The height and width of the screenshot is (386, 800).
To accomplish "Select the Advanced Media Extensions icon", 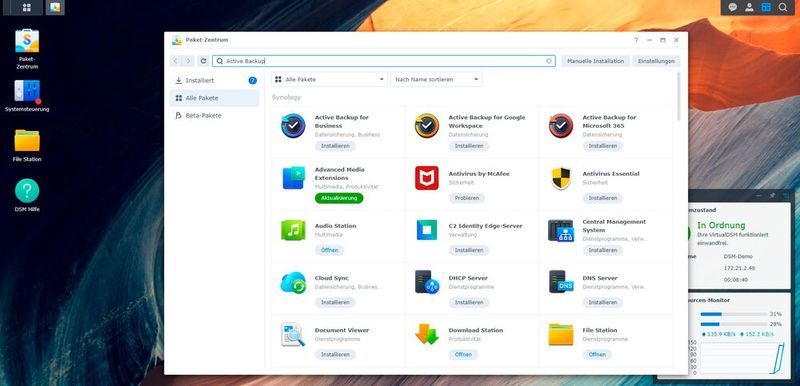I will [x=293, y=178].
